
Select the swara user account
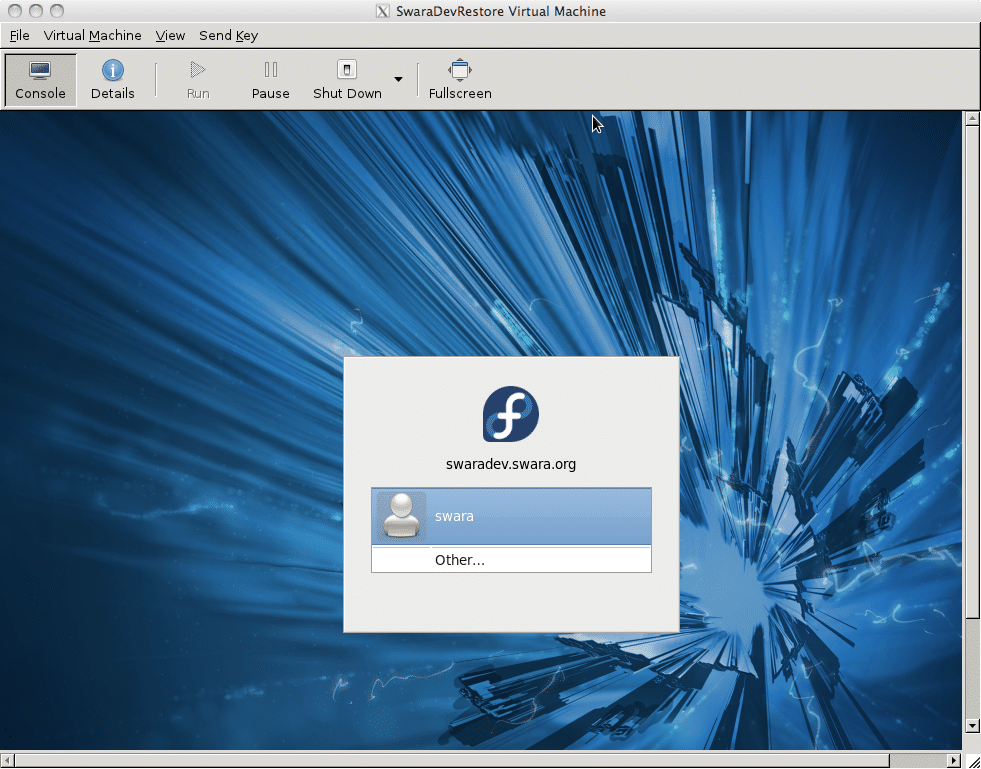tap(511, 517)
